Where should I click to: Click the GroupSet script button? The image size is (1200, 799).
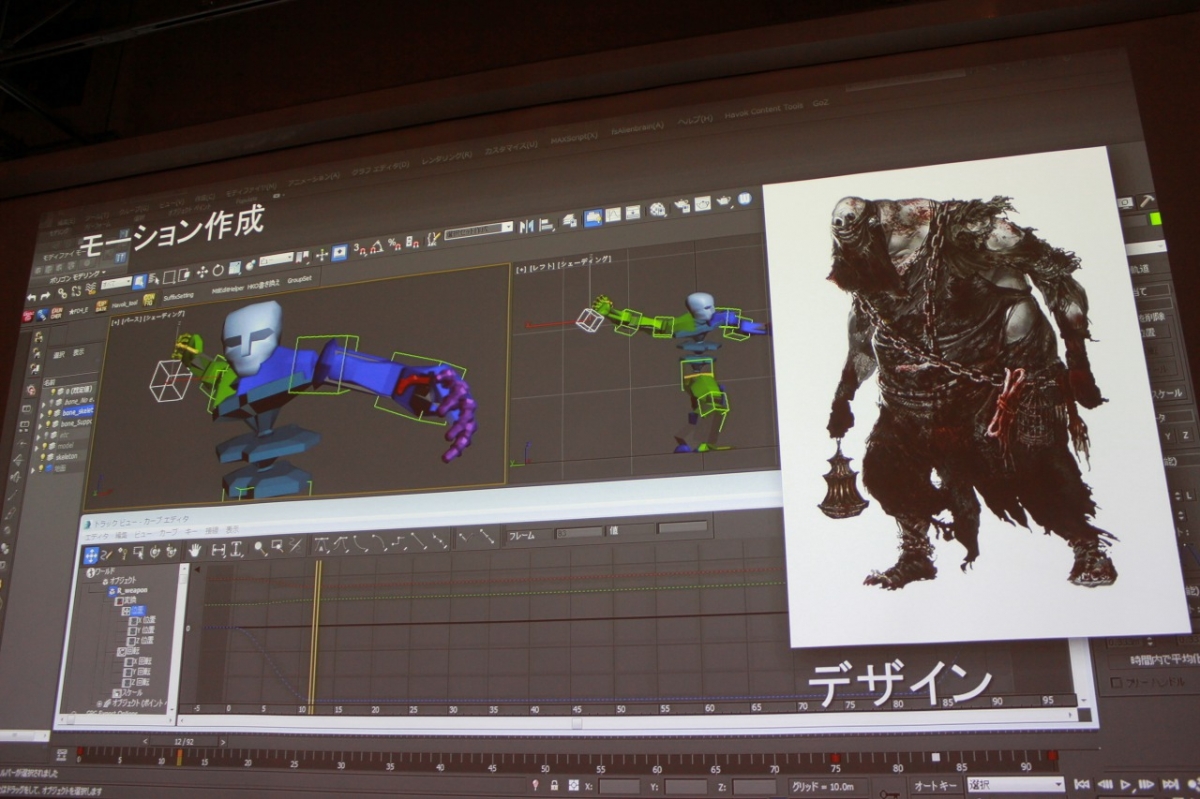coord(299,279)
